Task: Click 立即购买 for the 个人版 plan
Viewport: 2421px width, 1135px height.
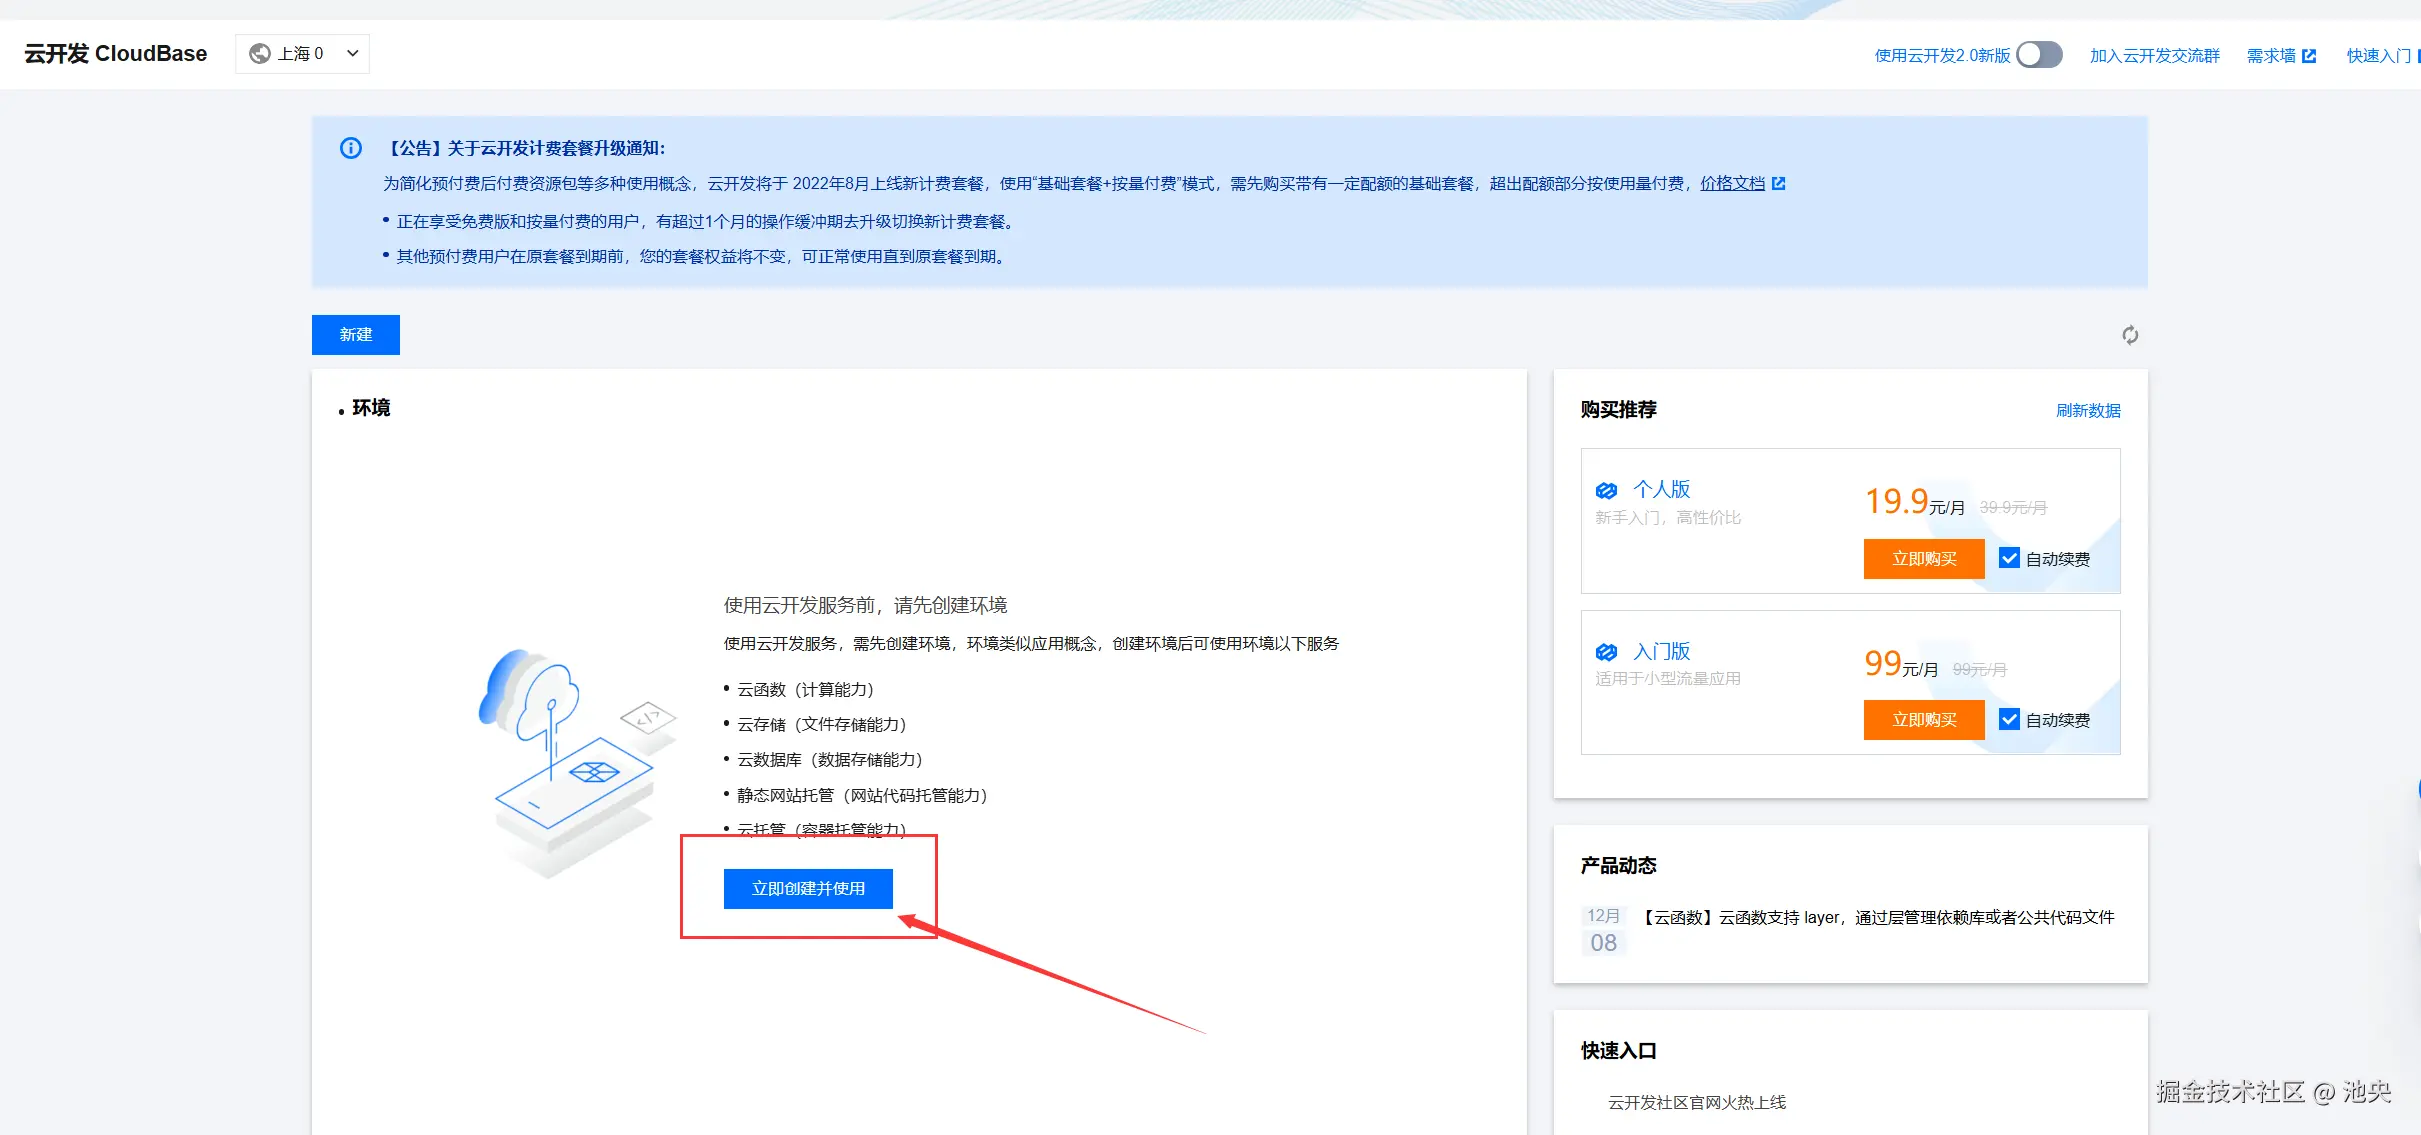Action: tap(1923, 558)
